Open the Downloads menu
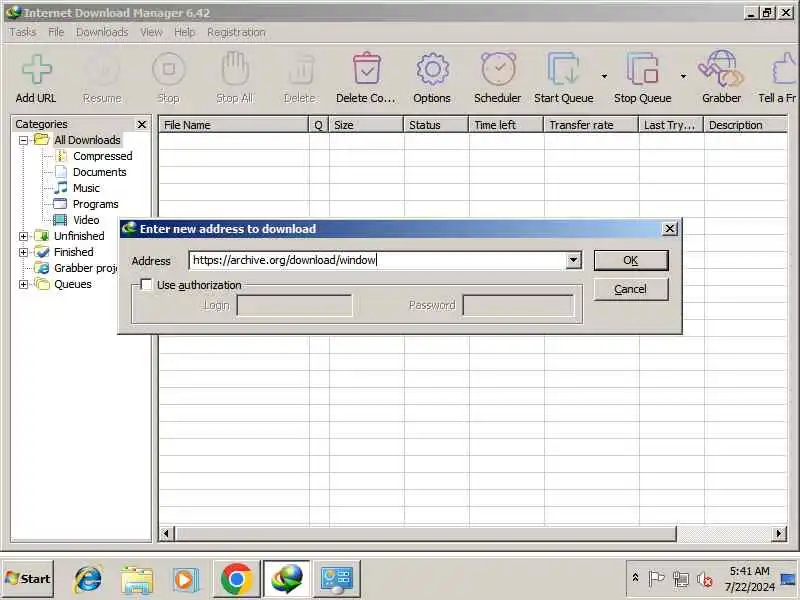Image resolution: width=800 pixels, height=600 pixels. coord(102,32)
